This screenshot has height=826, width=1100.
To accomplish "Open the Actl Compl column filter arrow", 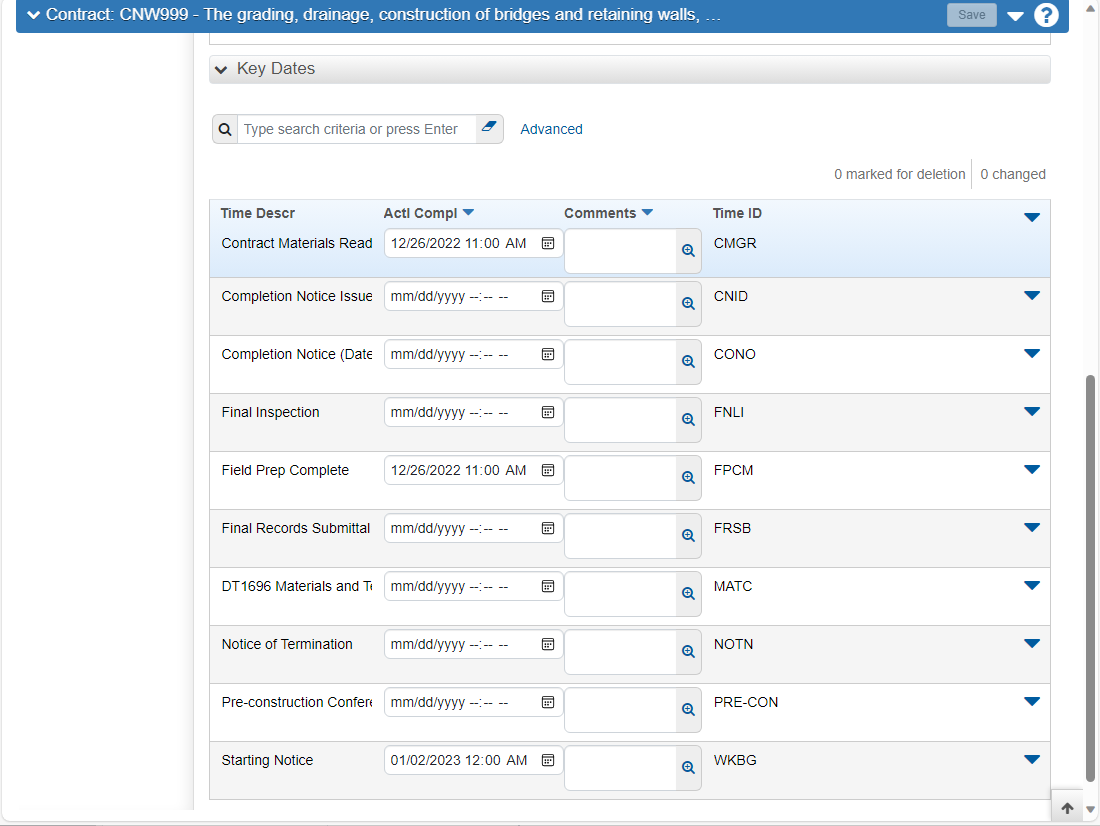I will [x=469, y=213].
